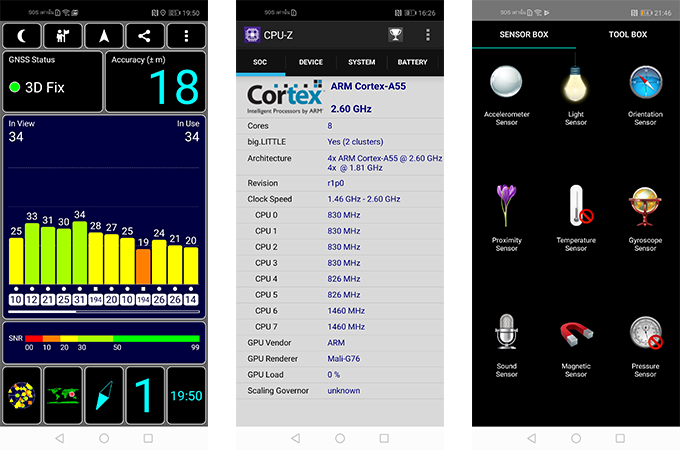680x450 pixels.
Task: Tap the share icon in GPS toolbar
Action: pyautogui.click(x=145, y=36)
